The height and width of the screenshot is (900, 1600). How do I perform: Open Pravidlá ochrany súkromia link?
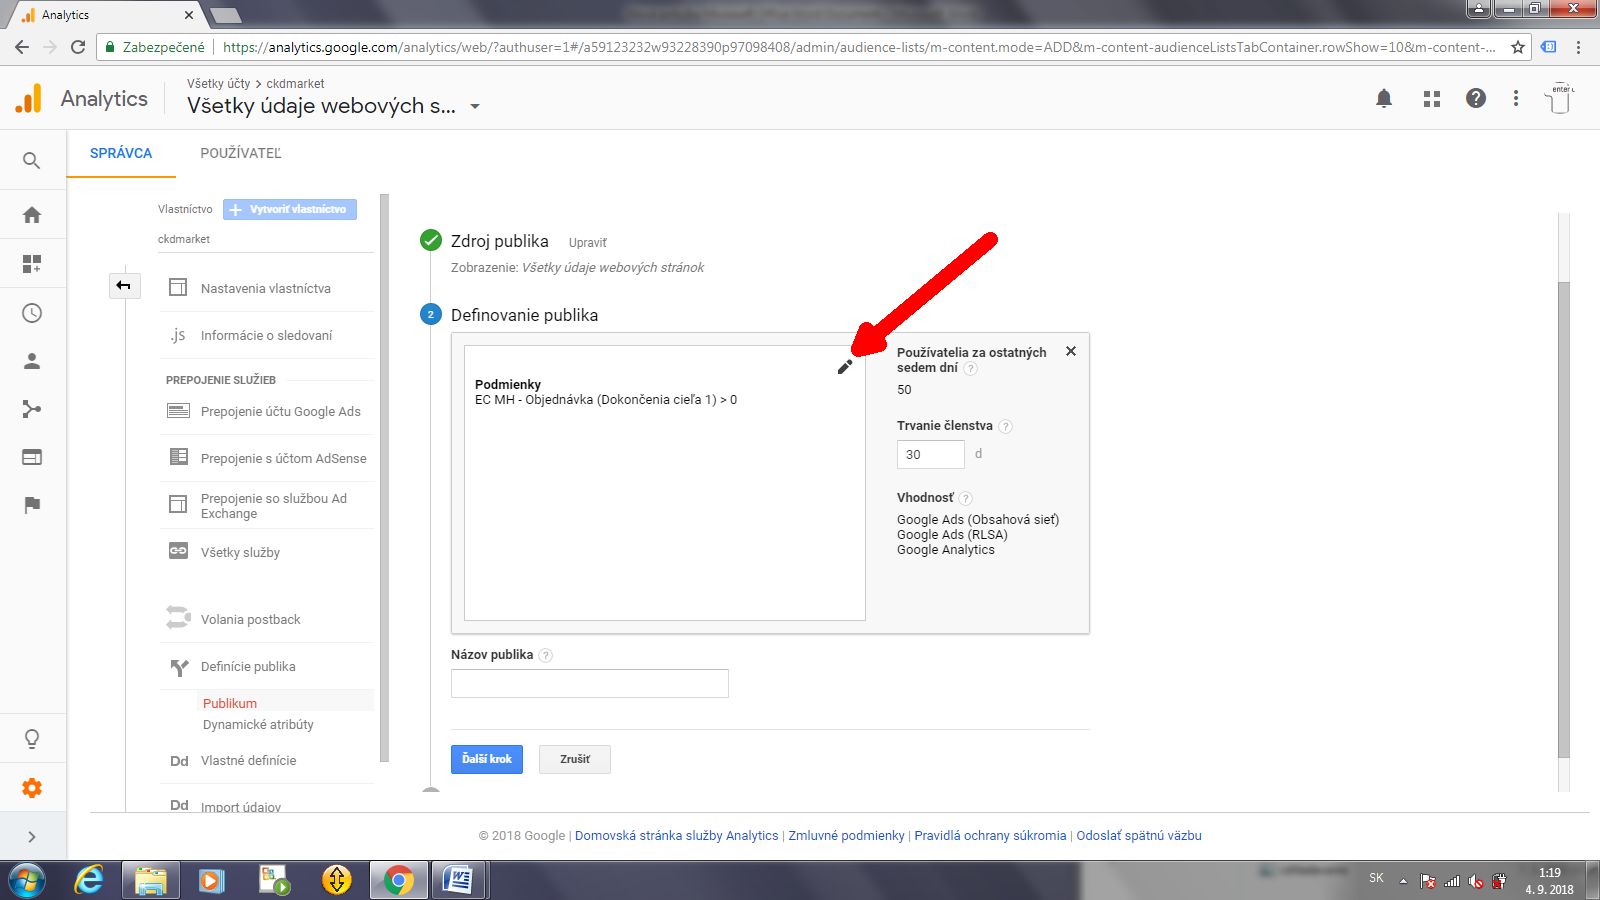coord(990,835)
